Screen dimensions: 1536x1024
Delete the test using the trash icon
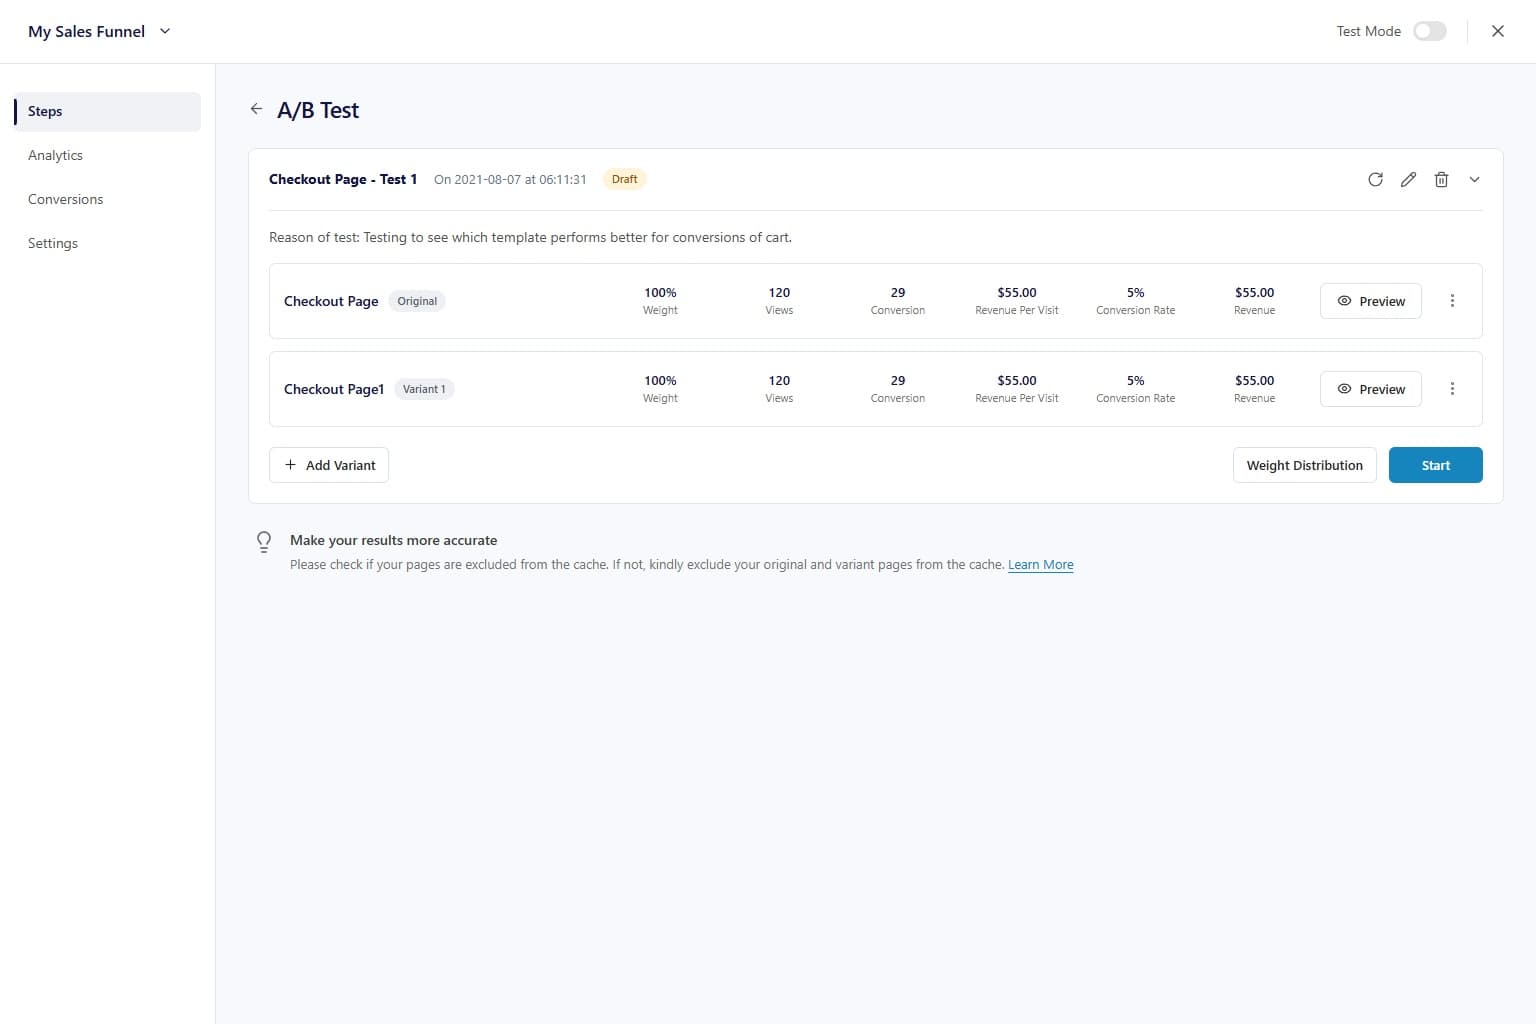[x=1441, y=180]
